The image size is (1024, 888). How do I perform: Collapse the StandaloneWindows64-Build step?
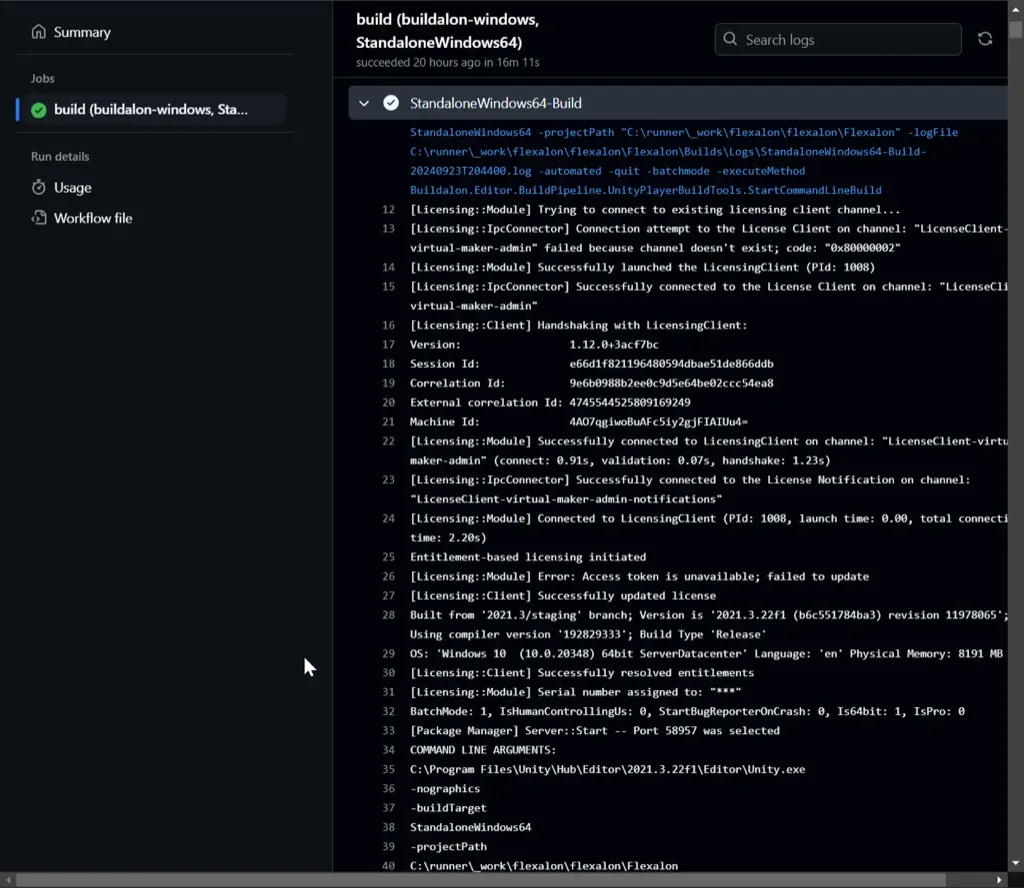tap(364, 103)
